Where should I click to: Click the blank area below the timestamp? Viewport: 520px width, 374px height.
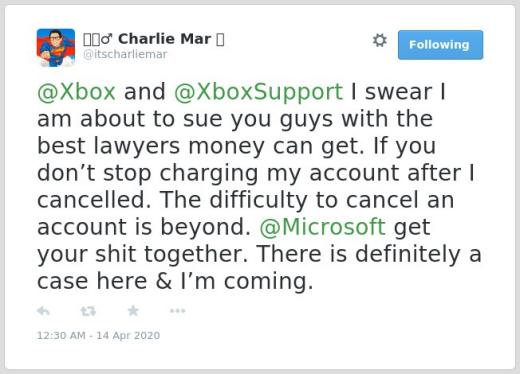[x=260, y=355]
